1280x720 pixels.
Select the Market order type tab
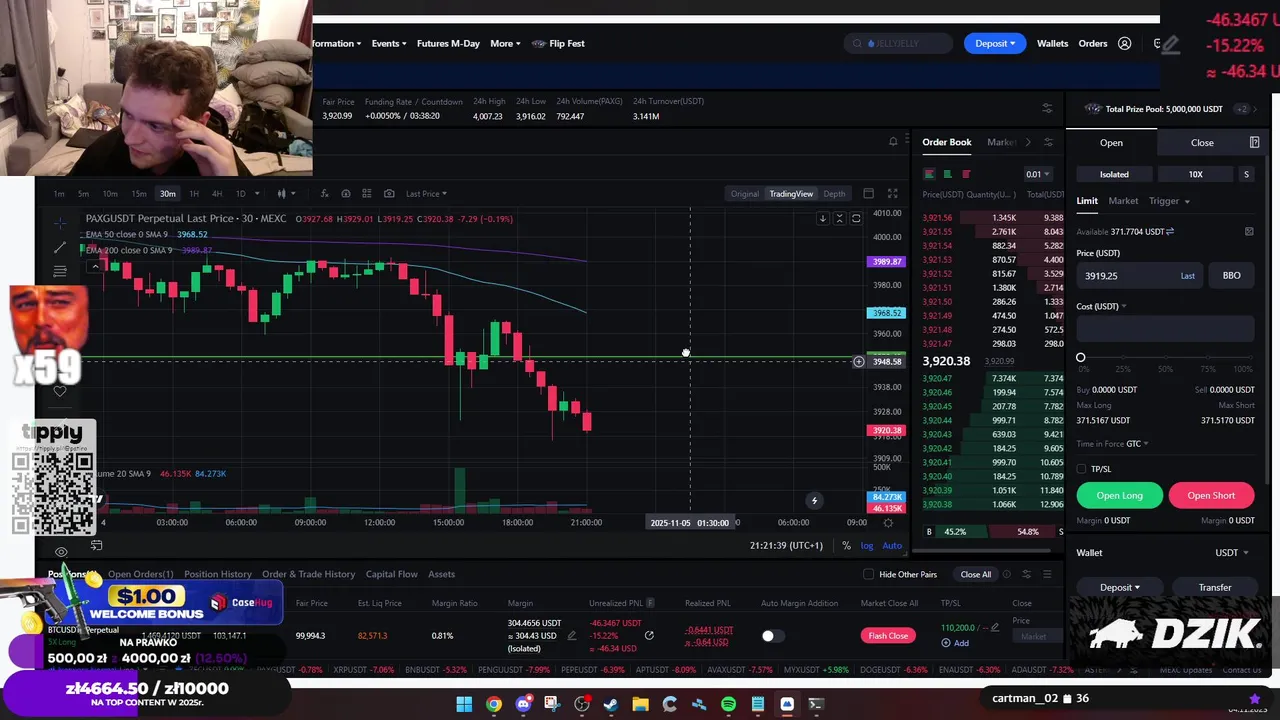(1123, 201)
